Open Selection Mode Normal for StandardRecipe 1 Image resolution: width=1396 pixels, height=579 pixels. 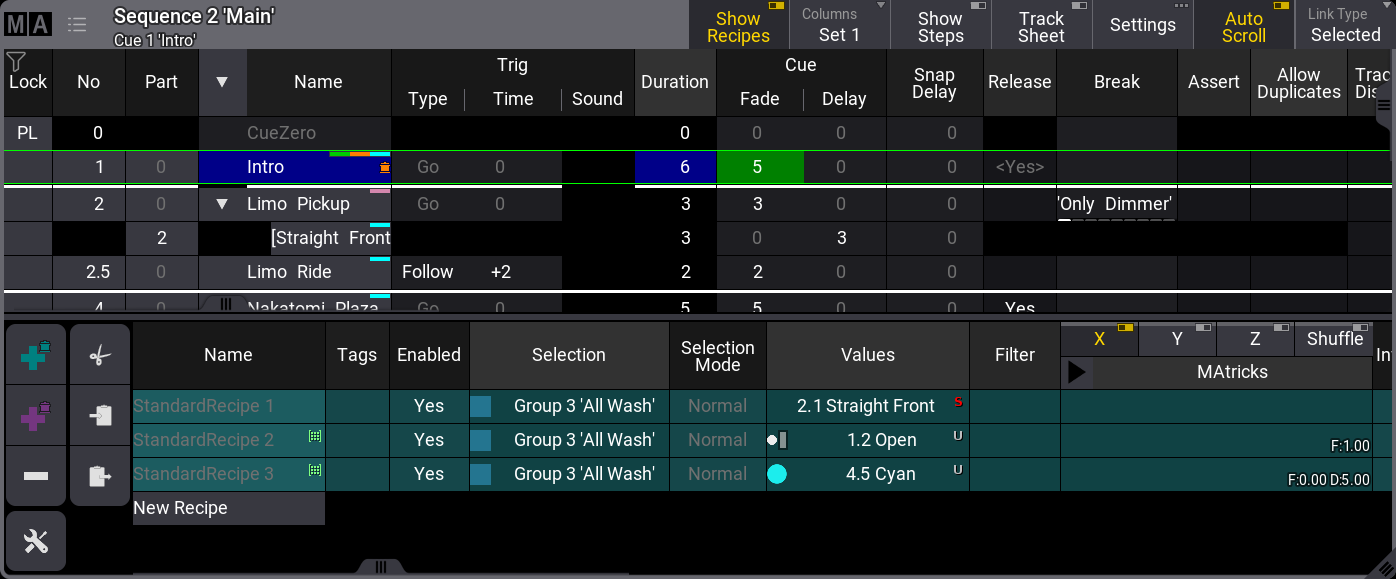(718, 406)
